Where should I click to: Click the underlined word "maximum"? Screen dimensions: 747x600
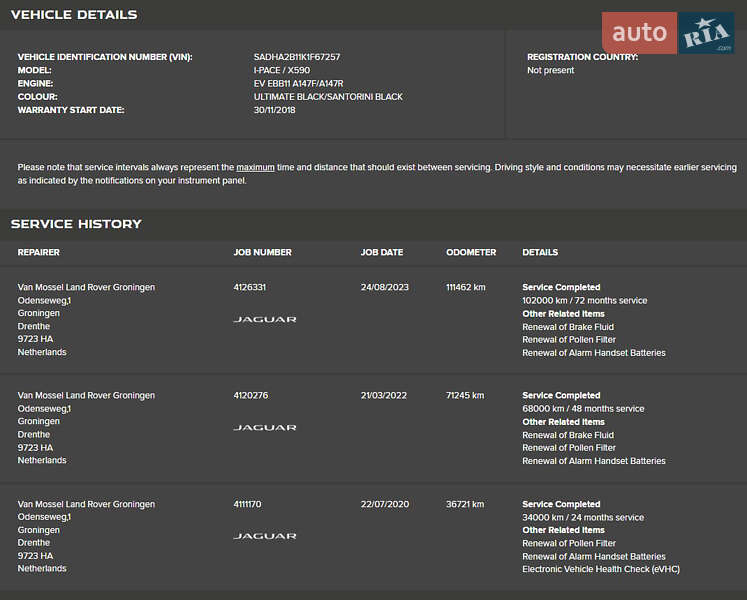click(x=255, y=167)
